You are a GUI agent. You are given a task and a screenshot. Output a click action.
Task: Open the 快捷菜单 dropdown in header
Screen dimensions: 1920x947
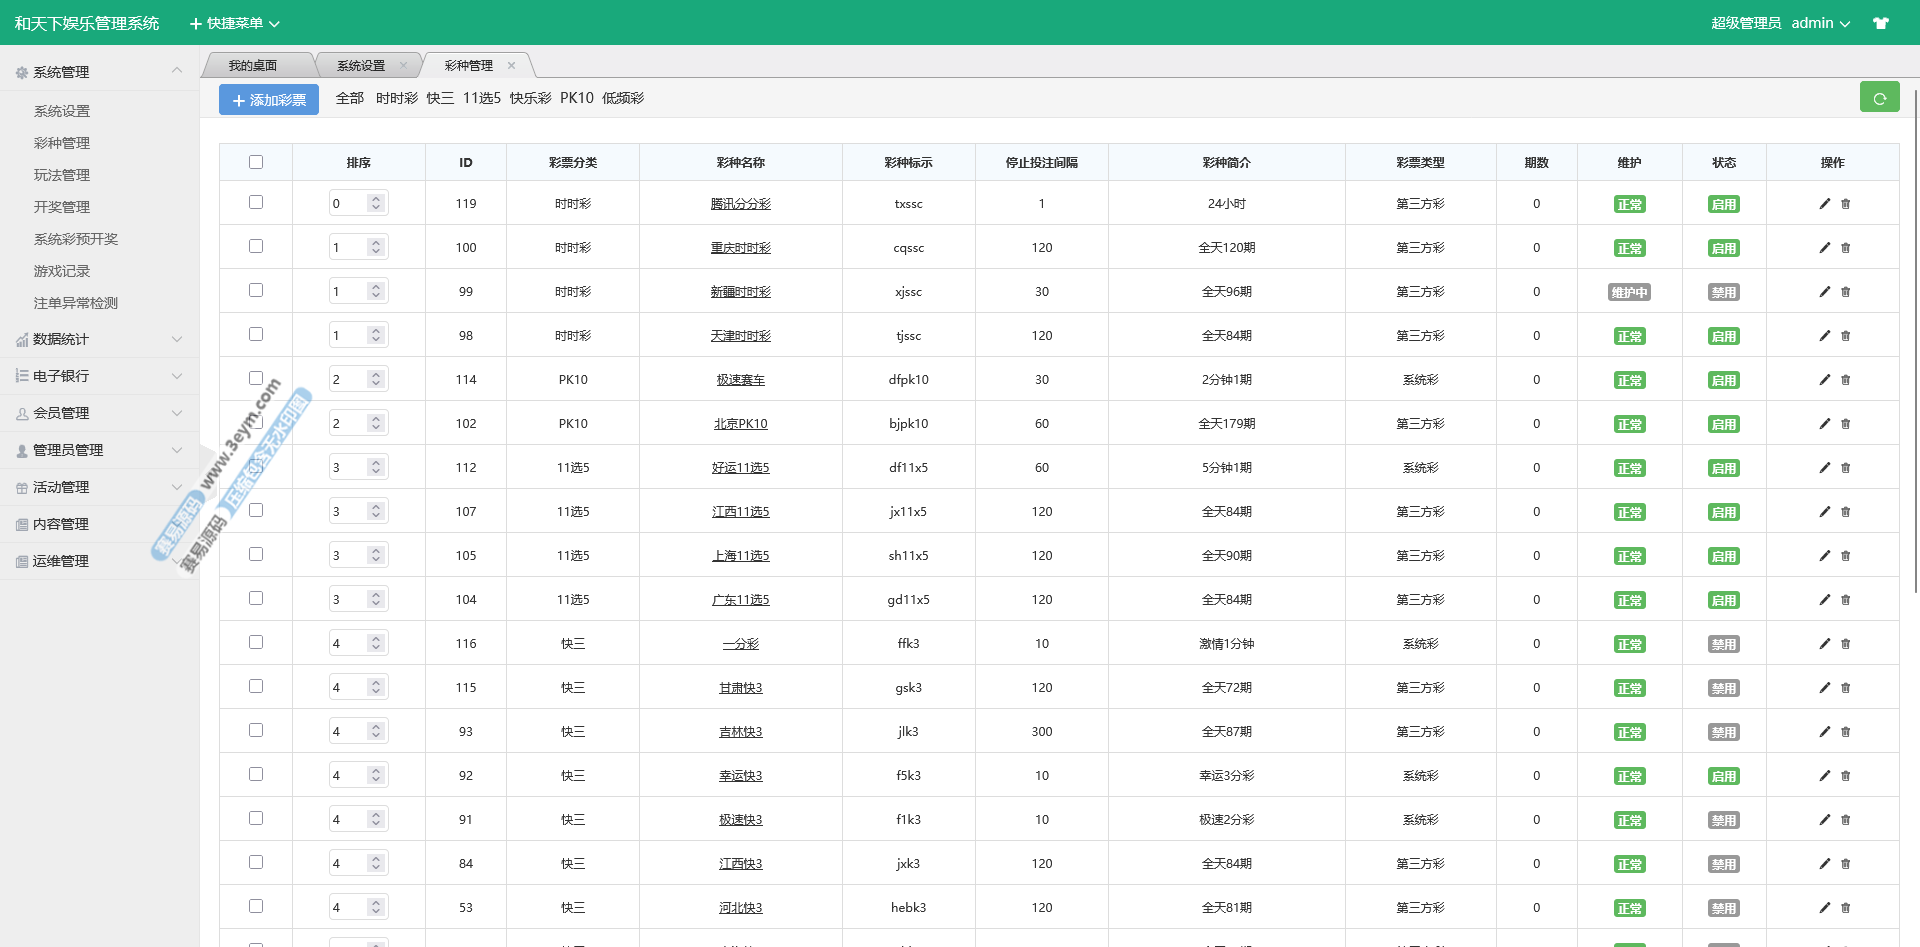tap(235, 23)
